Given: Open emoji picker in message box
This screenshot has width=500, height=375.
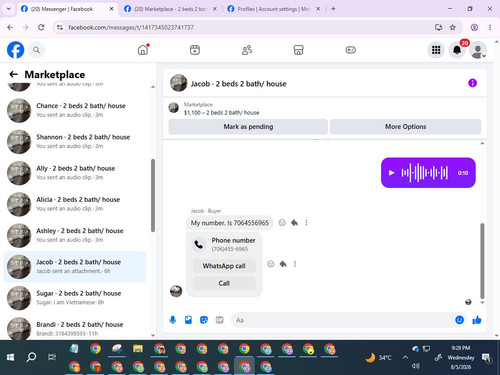Looking at the screenshot, I should pos(459,320).
